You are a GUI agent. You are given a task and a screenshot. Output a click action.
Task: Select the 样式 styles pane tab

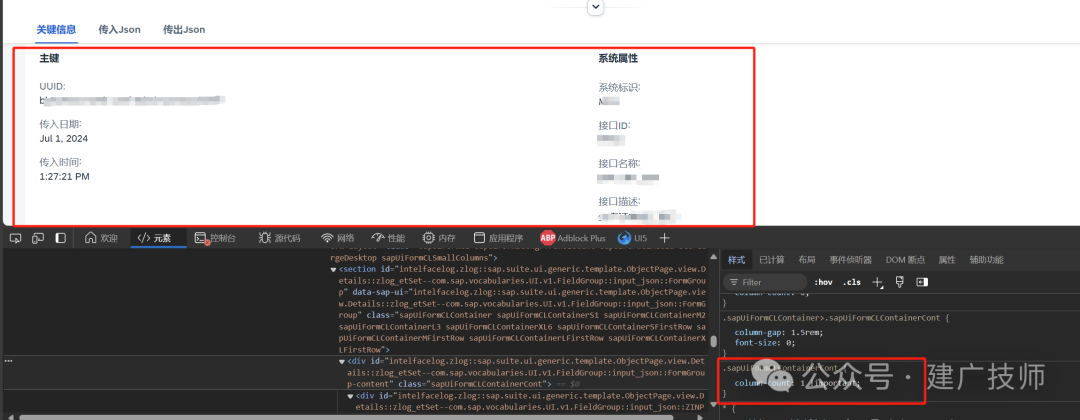(736, 260)
